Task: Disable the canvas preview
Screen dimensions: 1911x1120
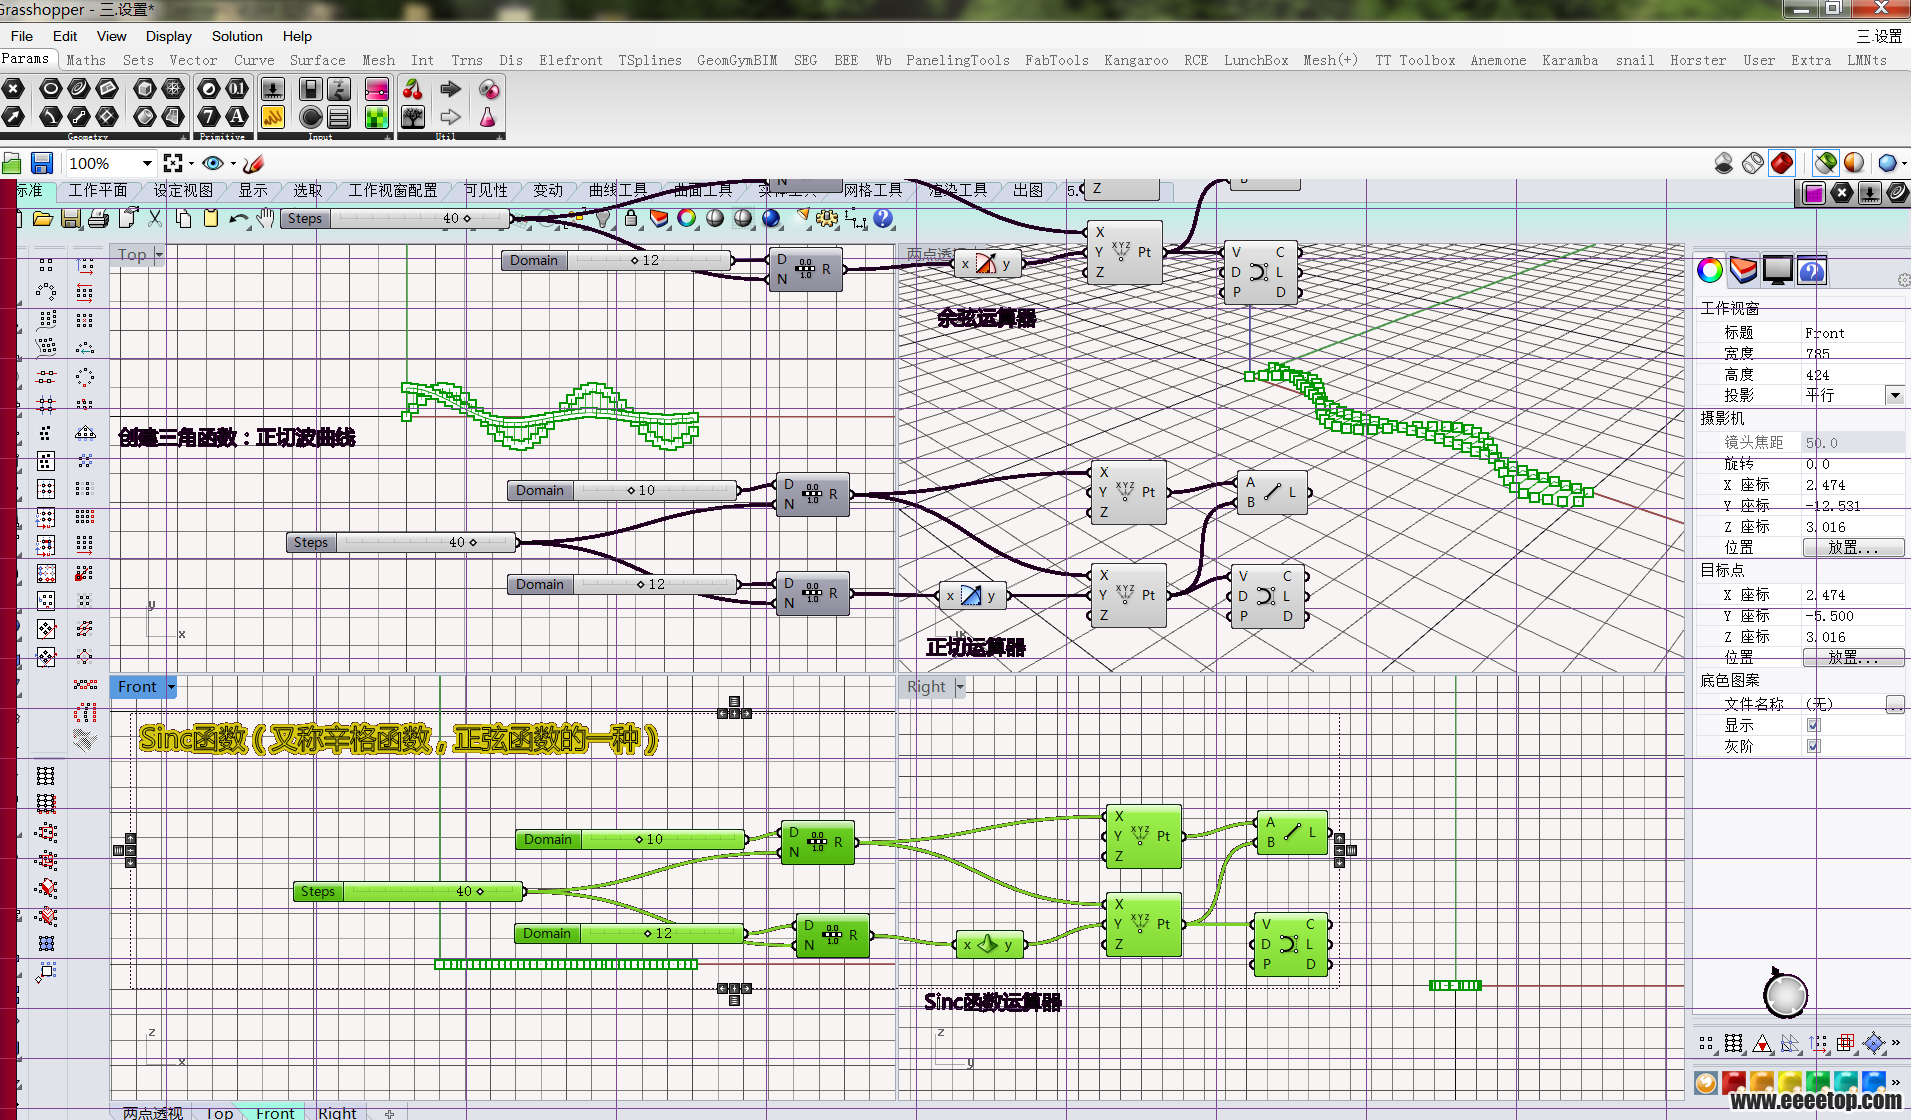Action: pos(1723,163)
